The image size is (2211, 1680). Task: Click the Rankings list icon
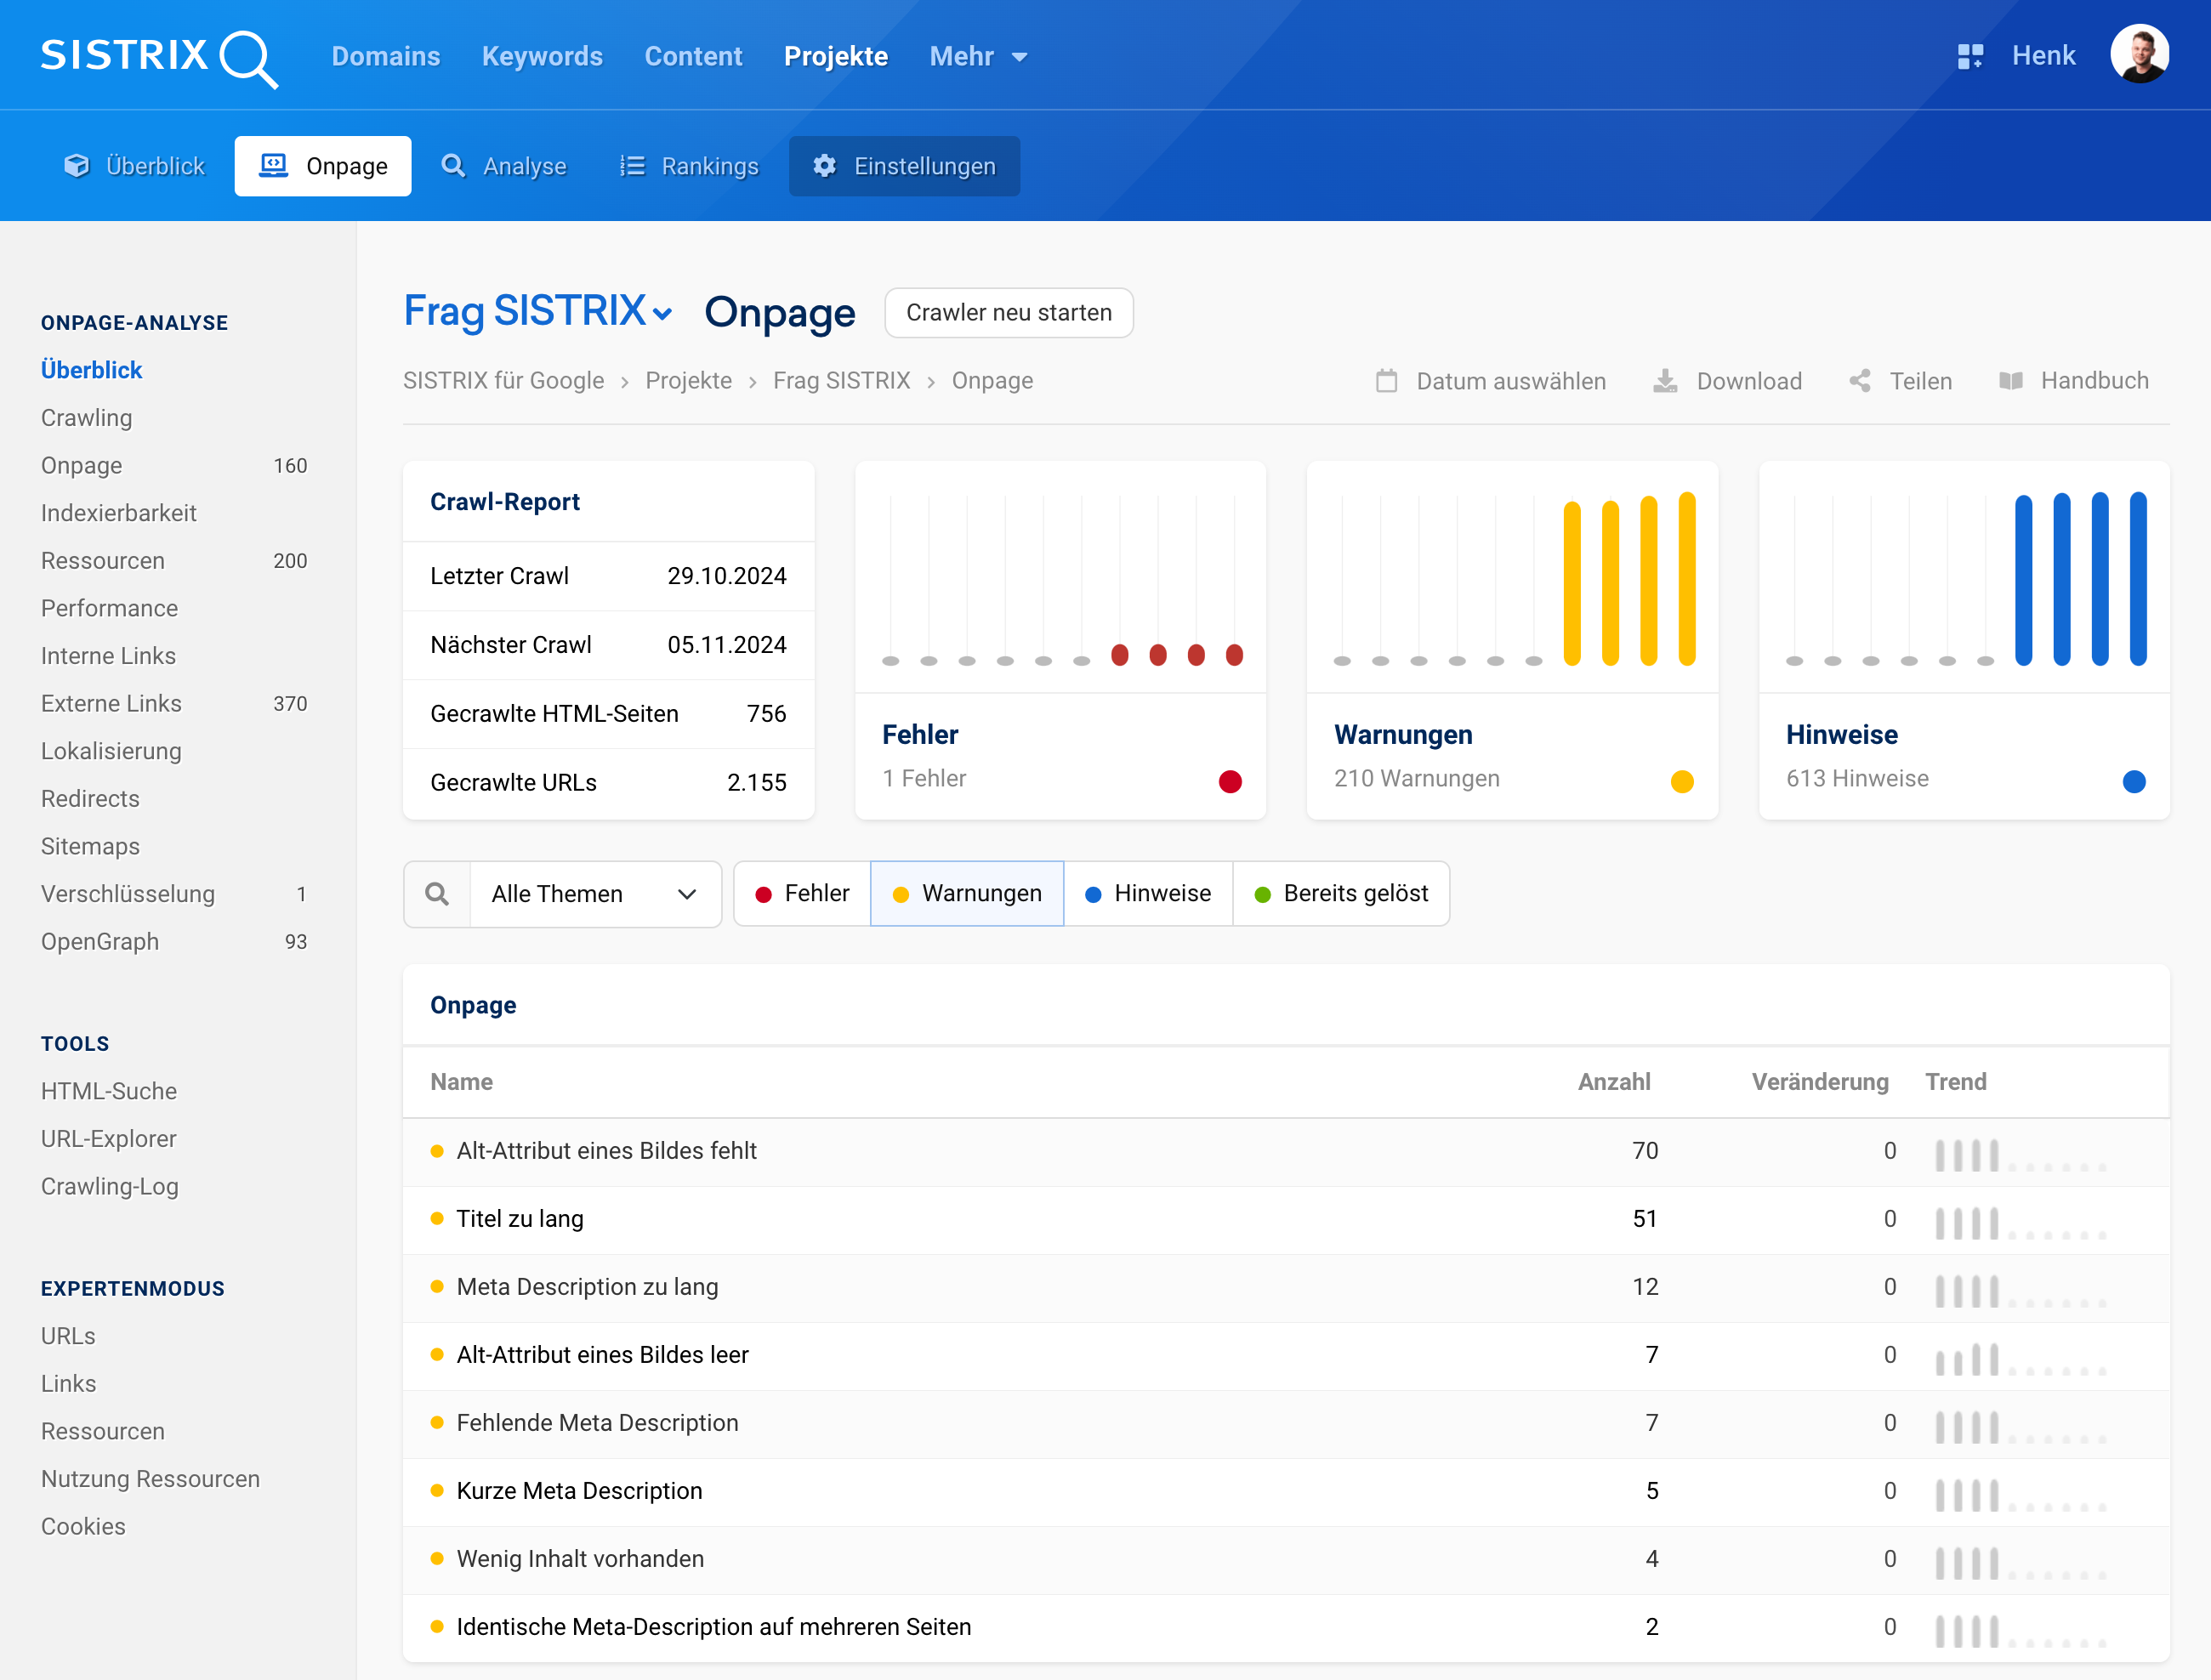[x=632, y=166]
